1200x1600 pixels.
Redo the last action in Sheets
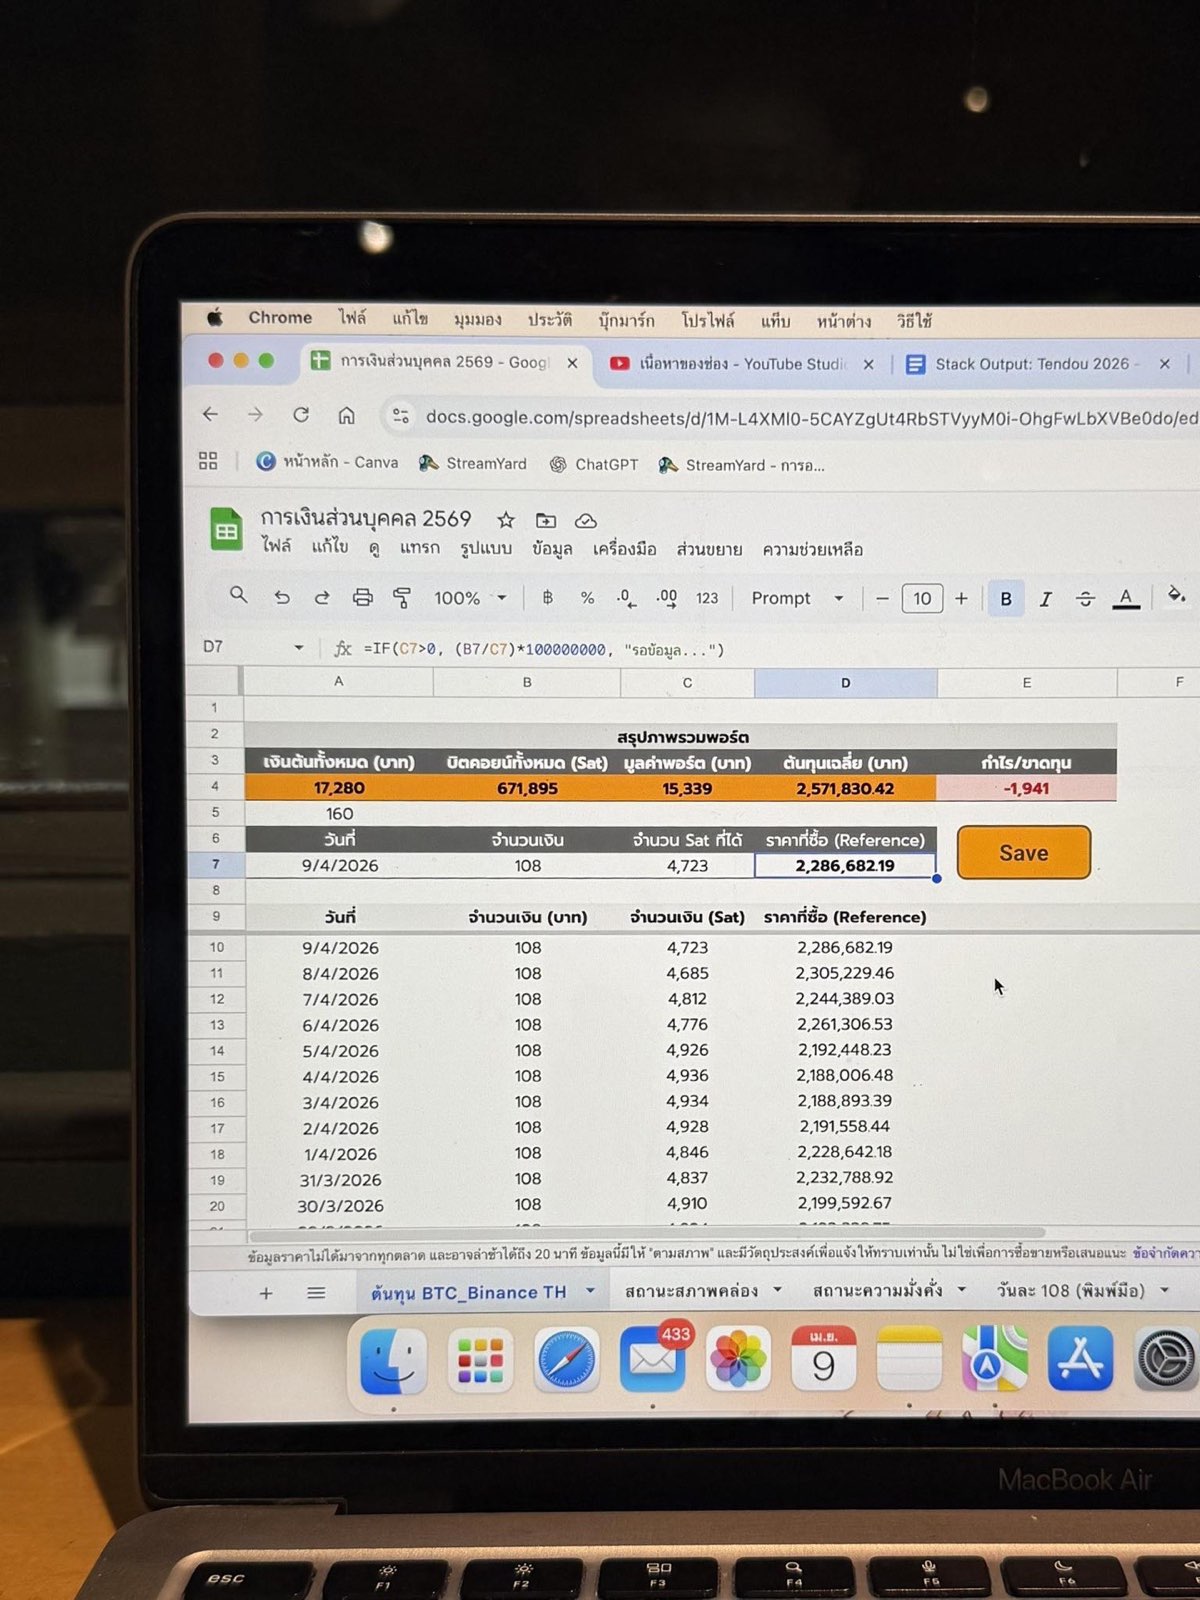321,597
